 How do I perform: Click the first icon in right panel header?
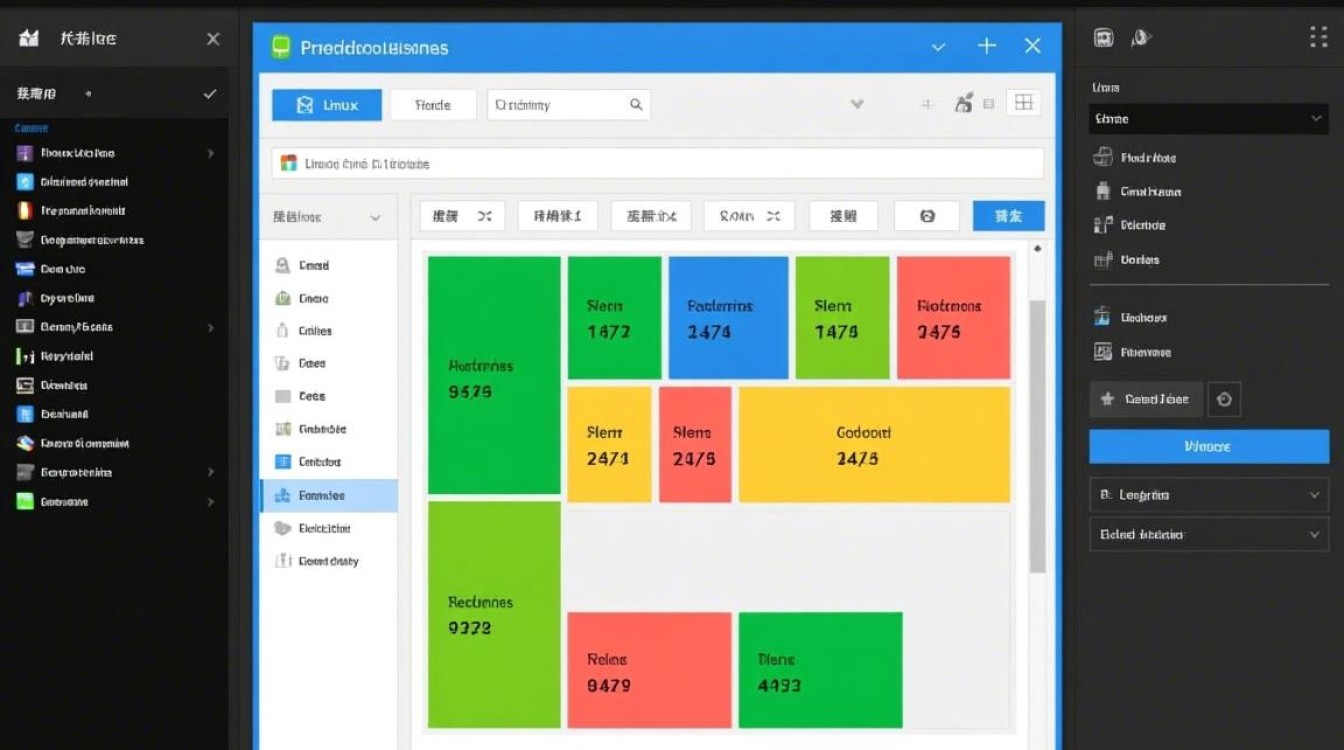coord(1104,38)
